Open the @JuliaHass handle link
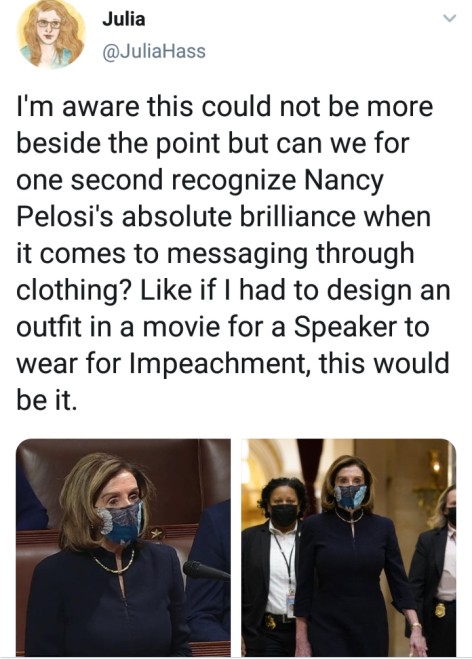Screen dimensions: 472x659 tap(154, 51)
